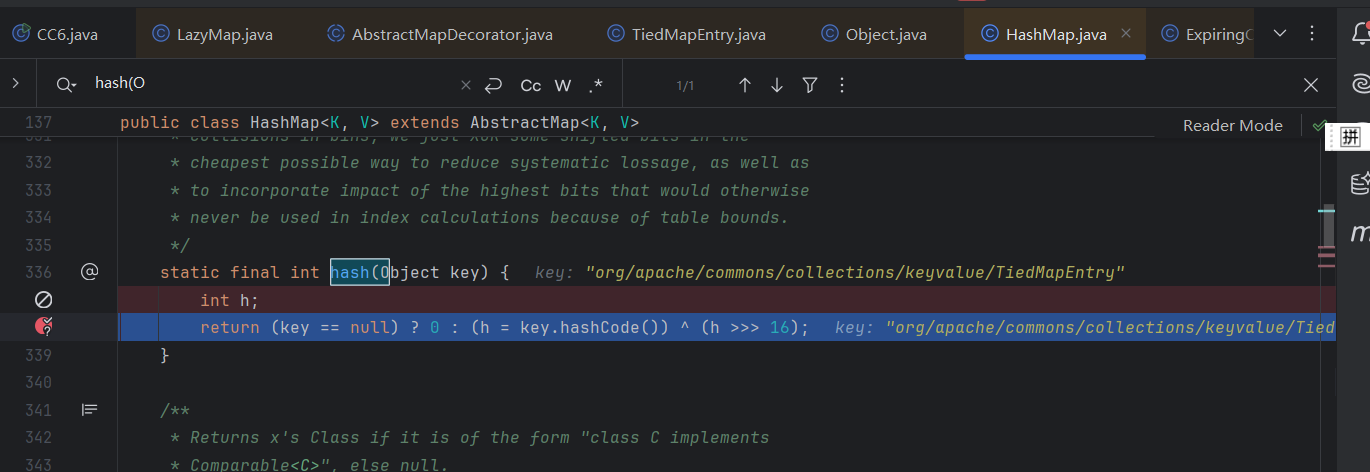Screen dimensions: 1370x472
Task: Open the search filter options
Action: click(810, 85)
